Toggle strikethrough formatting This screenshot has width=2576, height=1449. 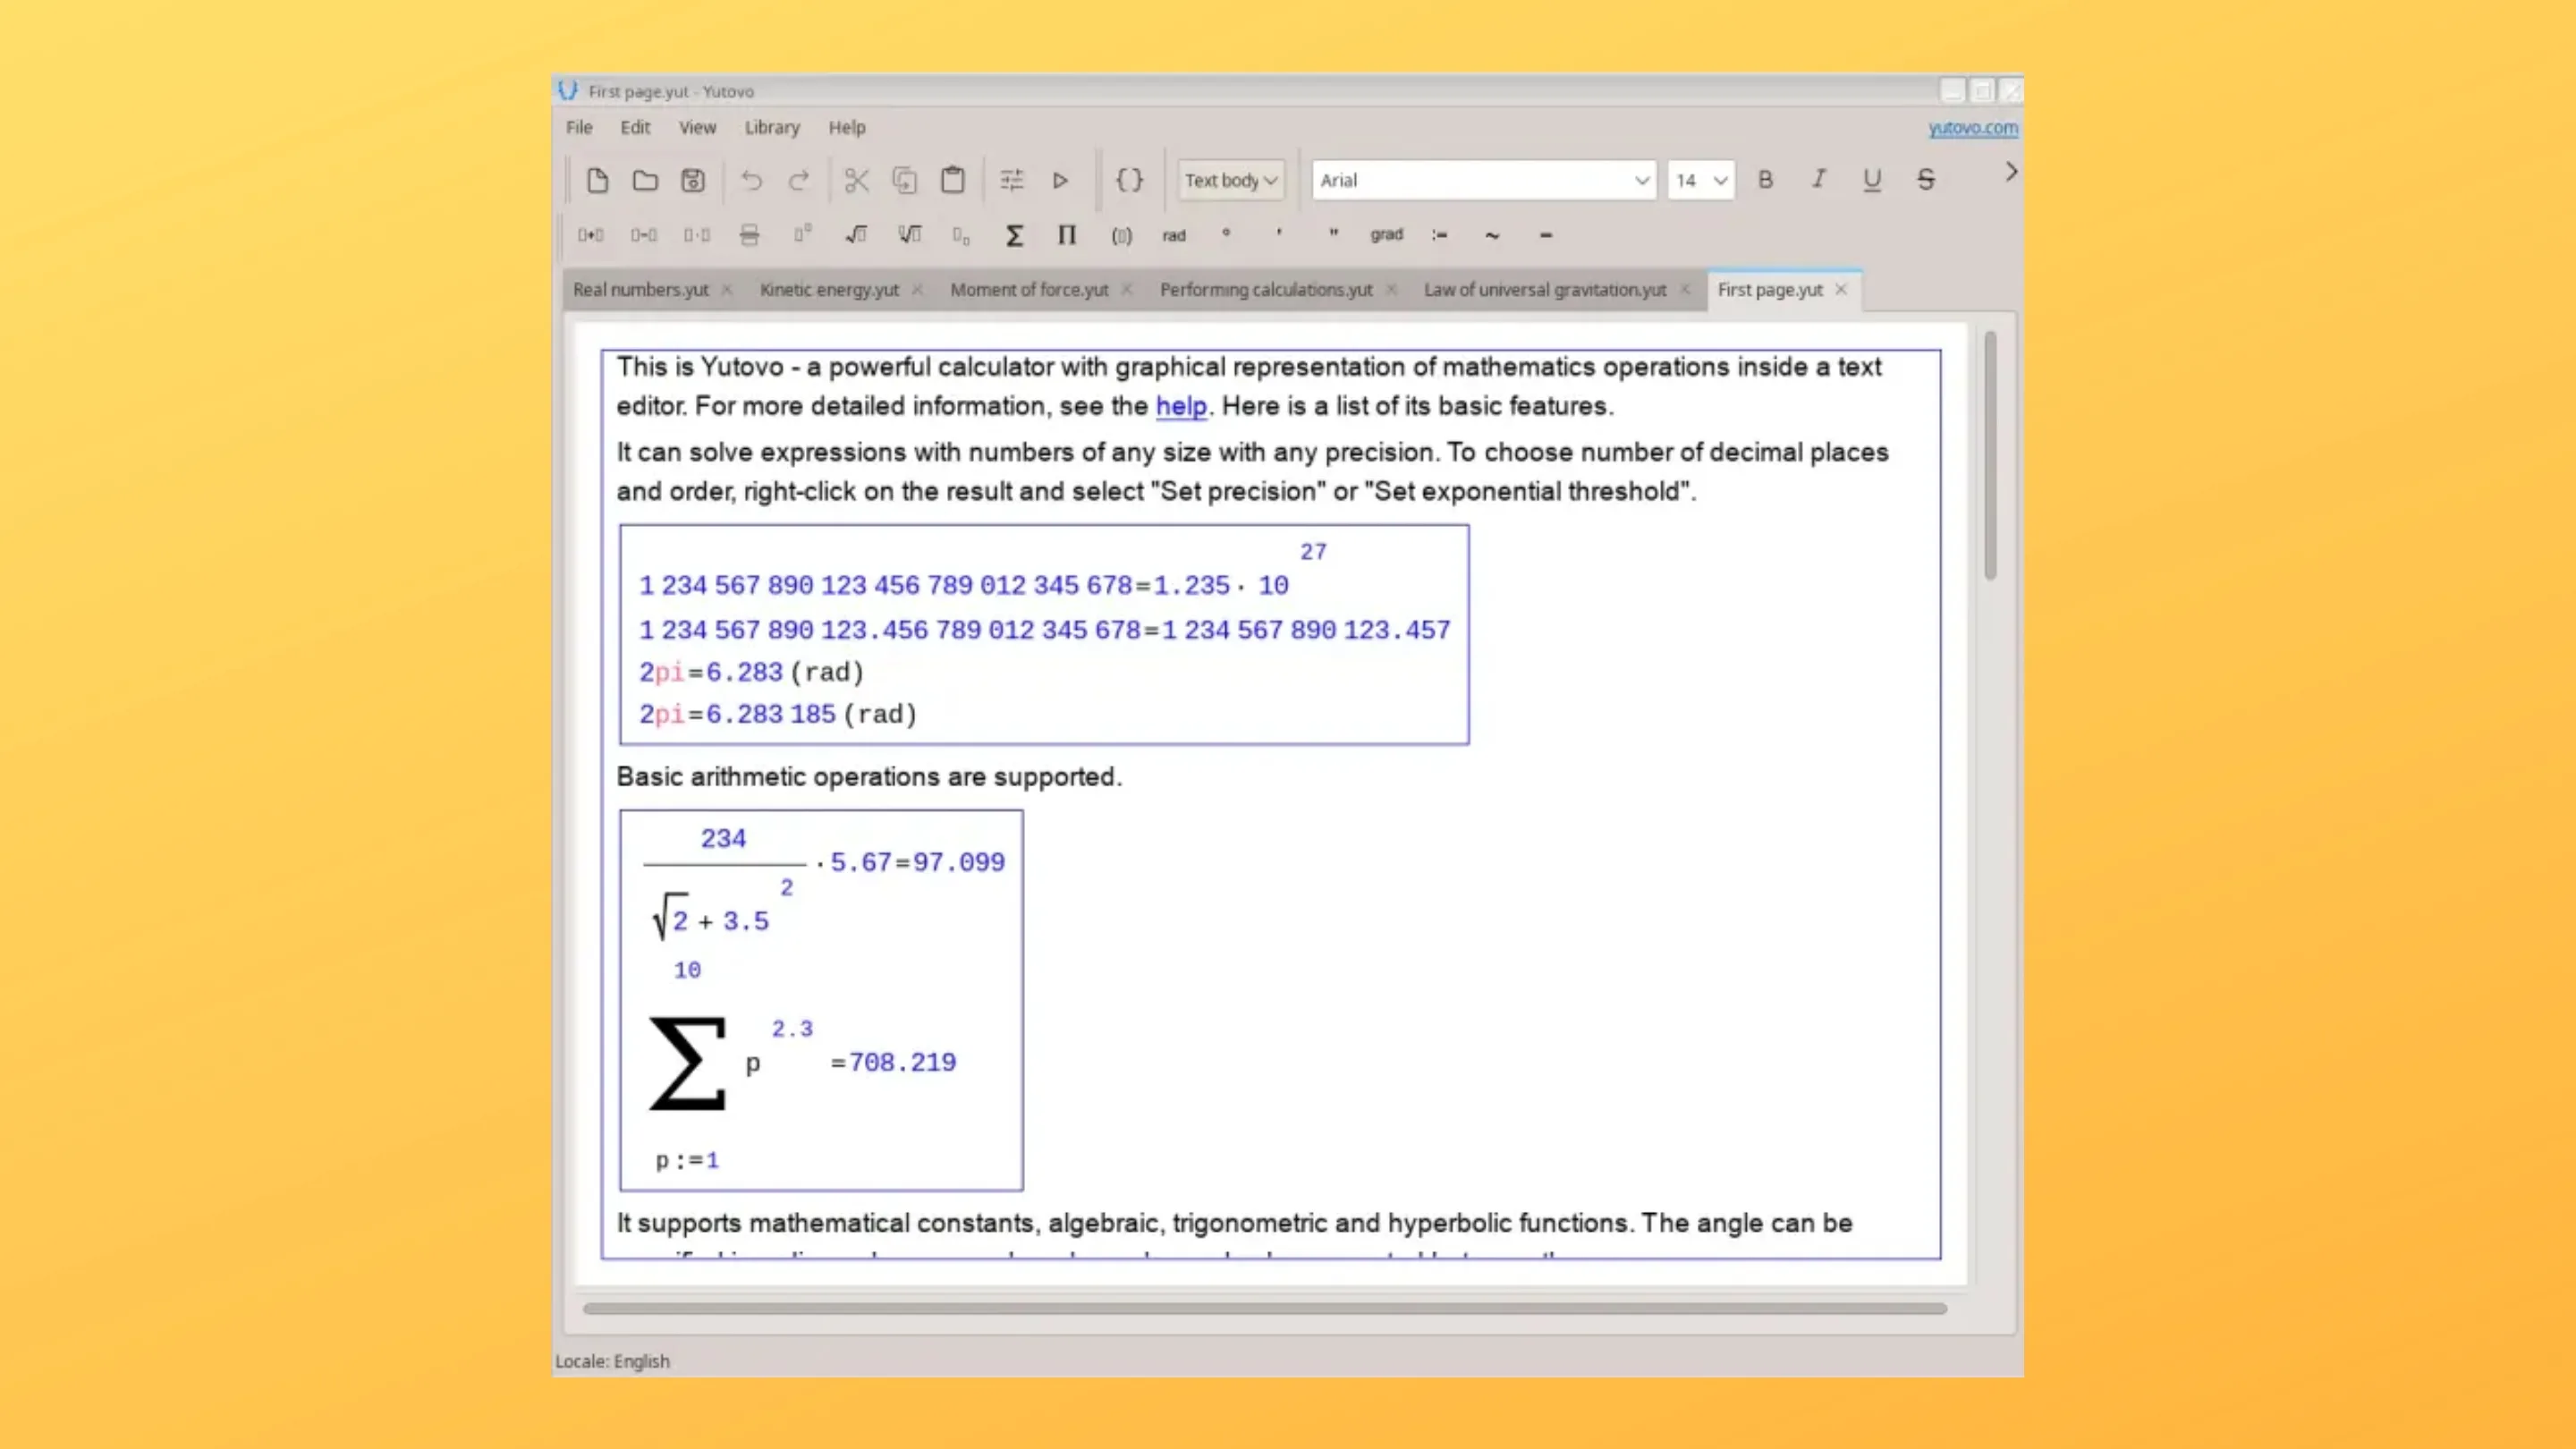tap(1926, 180)
